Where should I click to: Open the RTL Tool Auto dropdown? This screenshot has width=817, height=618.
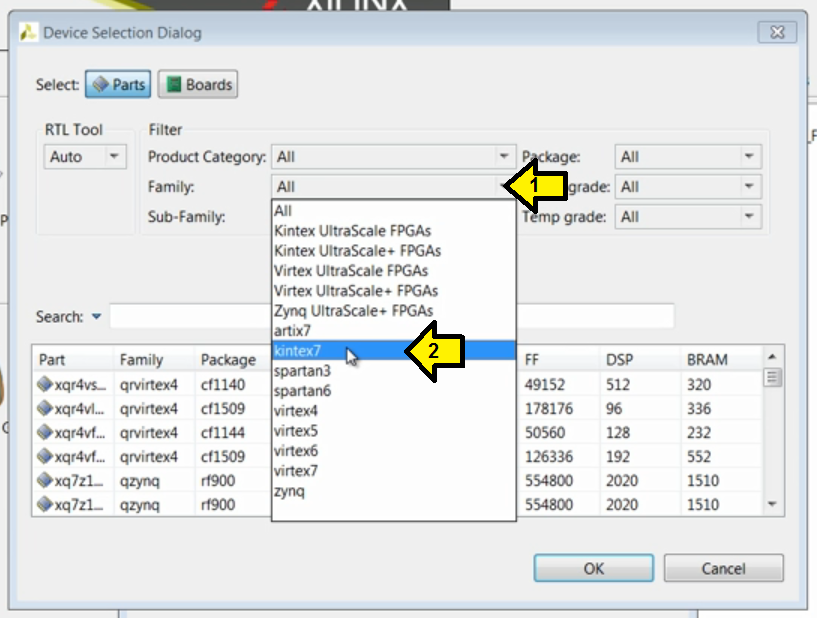pyautogui.click(x=85, y=157)
